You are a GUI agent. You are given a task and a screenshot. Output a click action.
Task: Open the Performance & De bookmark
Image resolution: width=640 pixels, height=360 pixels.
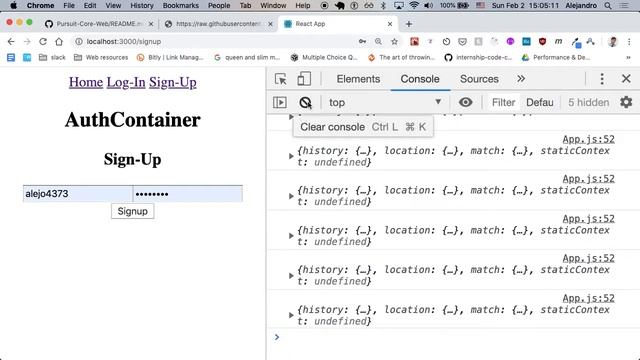click(556, 58)
